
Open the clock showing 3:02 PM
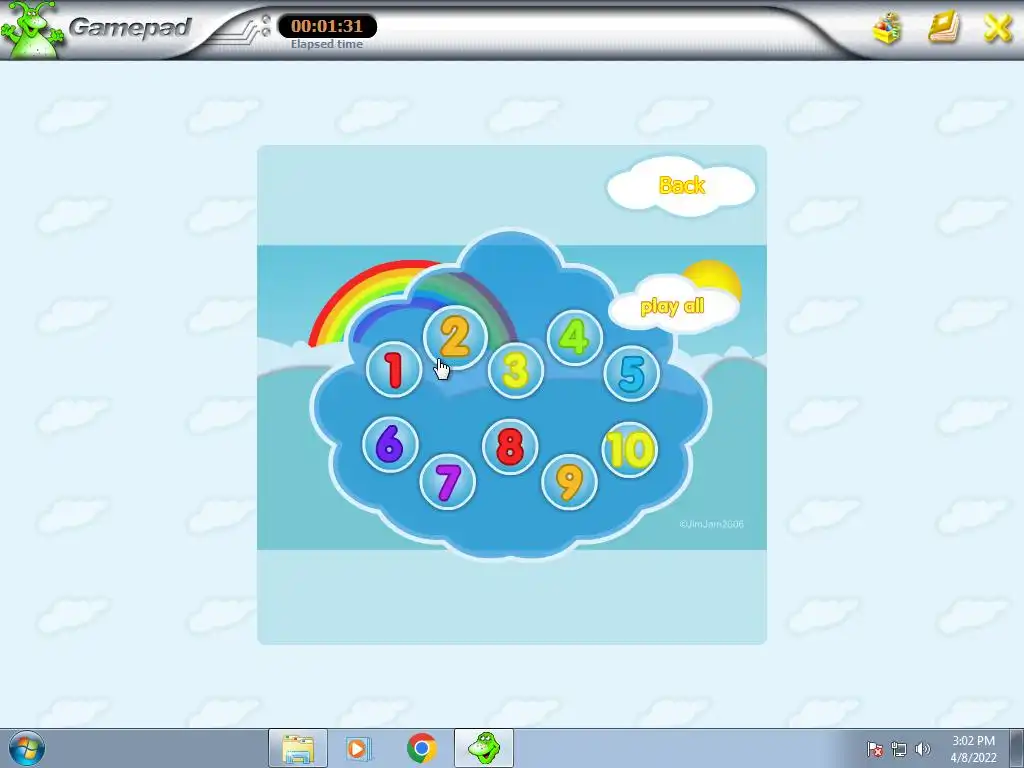point(973,749)
